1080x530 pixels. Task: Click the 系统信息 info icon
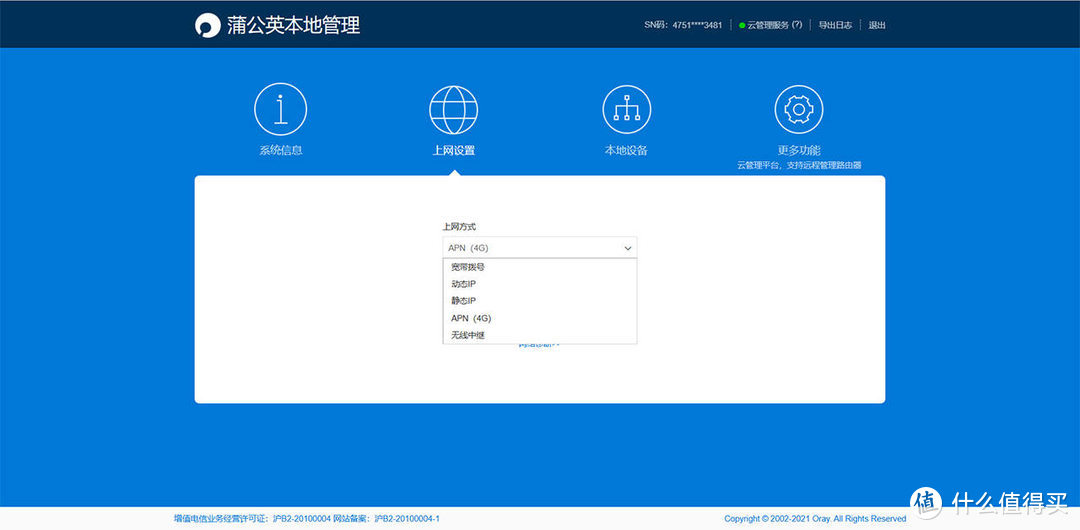pos(280,109)
